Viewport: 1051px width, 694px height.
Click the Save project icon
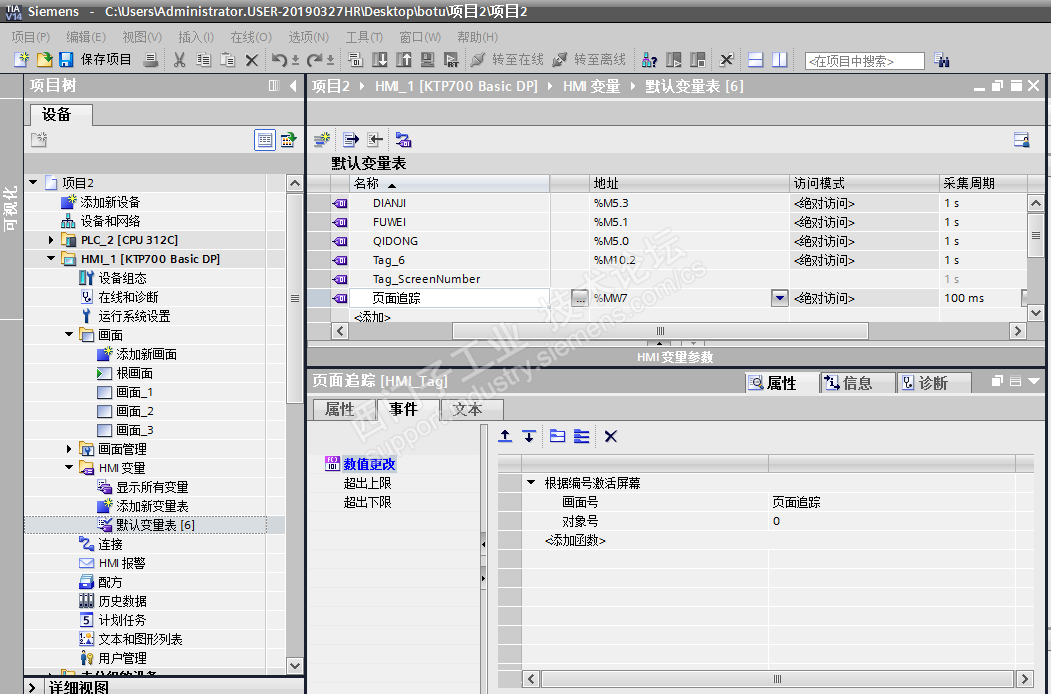(66, 60)
